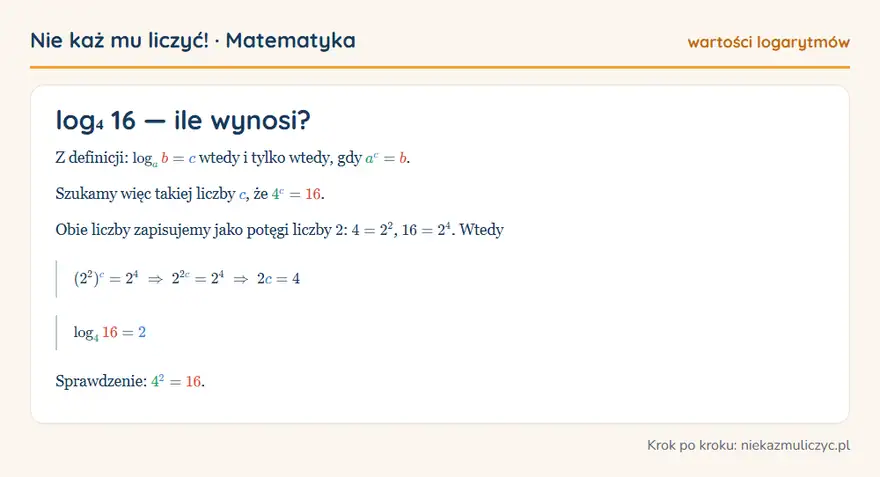Click the line starting 'Z definicji:'
The width and height of the screenshot is (880, 477).
tap(233, 158)
